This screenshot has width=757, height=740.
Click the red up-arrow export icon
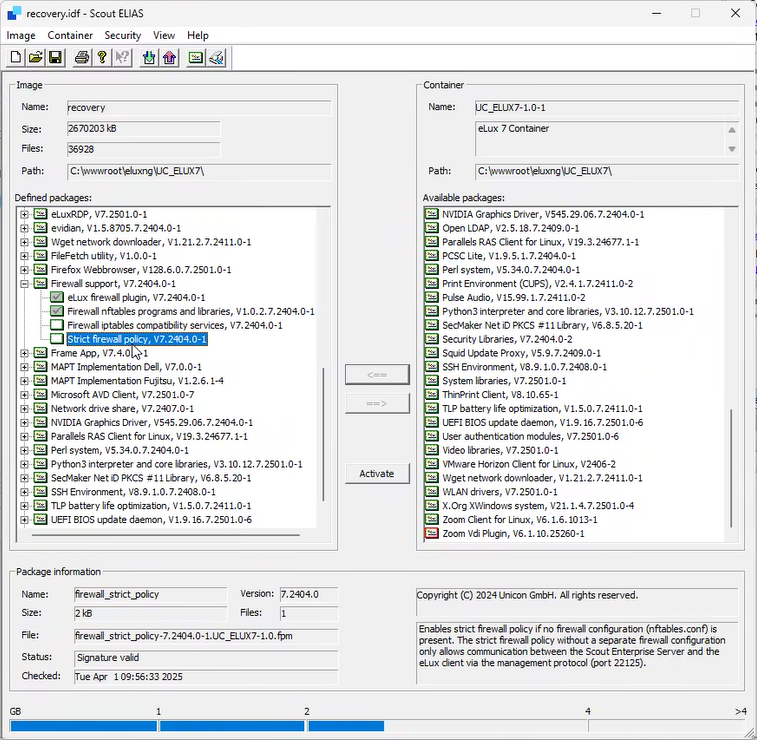(x=169, y=57)
